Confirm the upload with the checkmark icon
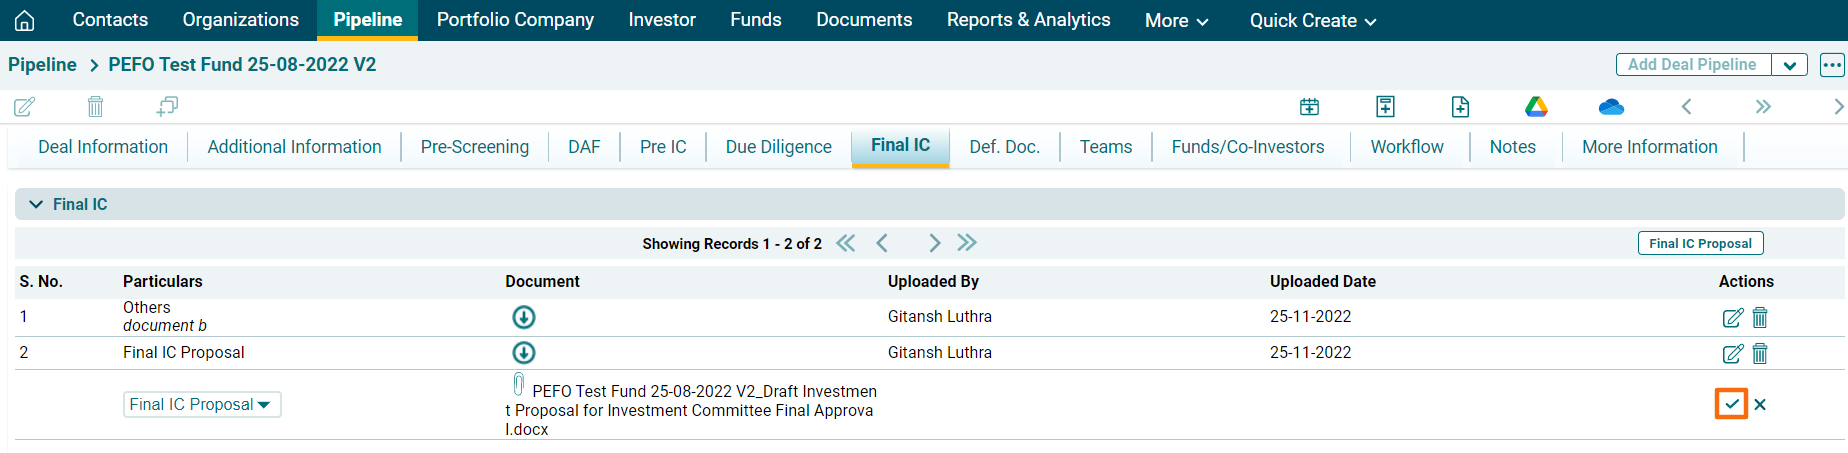Viewport: 1848px width, 453px height. (1731, 404)
